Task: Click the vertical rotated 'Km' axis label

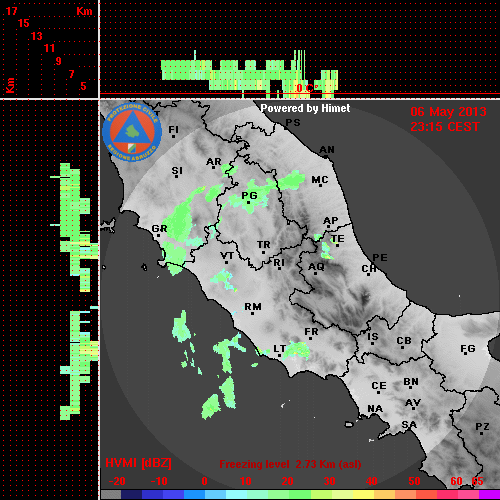Action: 10,85
